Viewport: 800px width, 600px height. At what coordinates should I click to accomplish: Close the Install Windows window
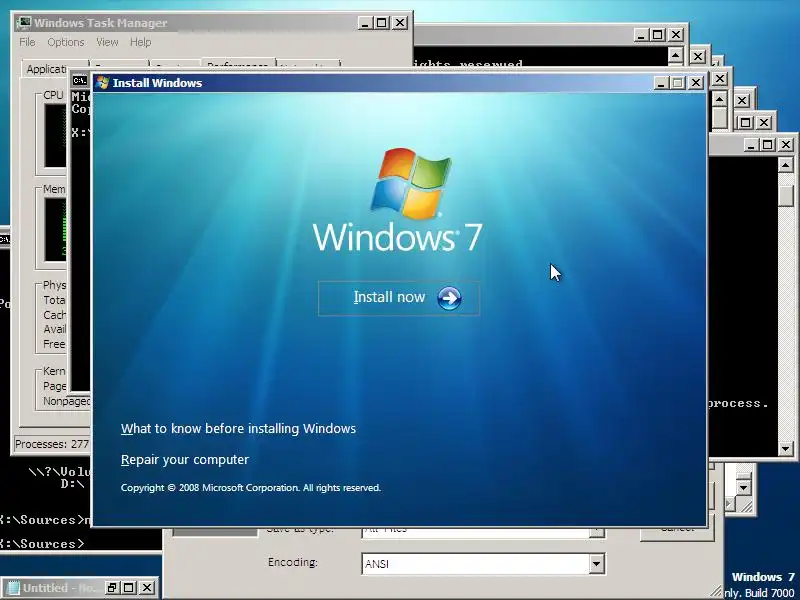pos(696,83)
